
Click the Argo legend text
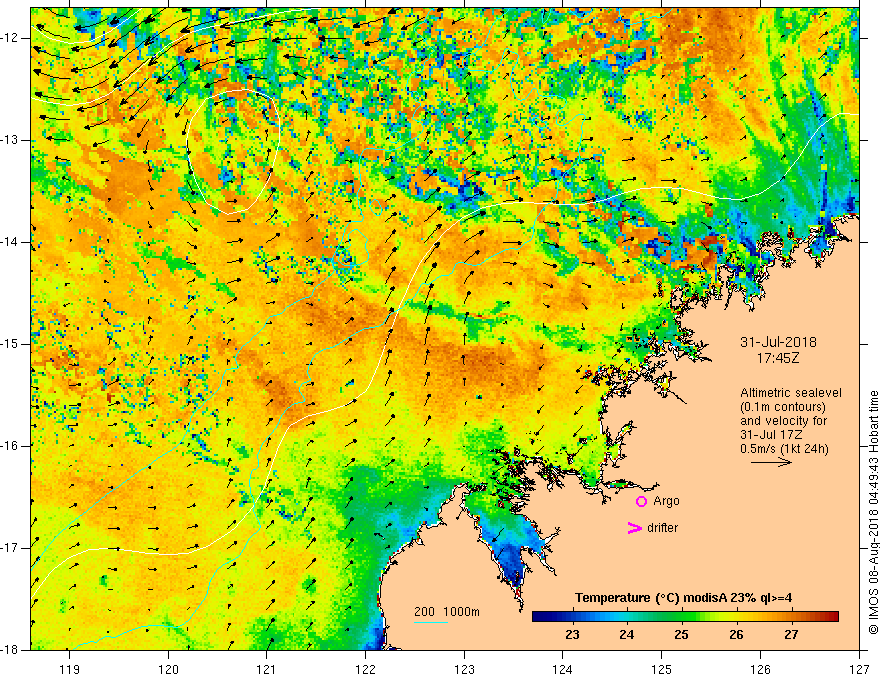click(x=666, y=501)
